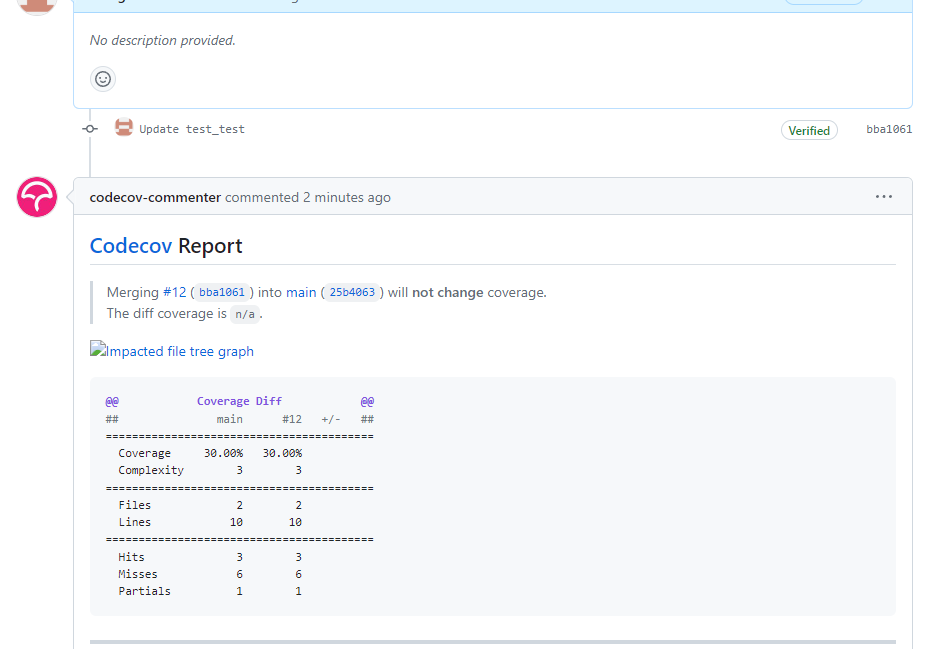Open the main branch link
This screenshot has height=649, width=926.
pos(301,292)
